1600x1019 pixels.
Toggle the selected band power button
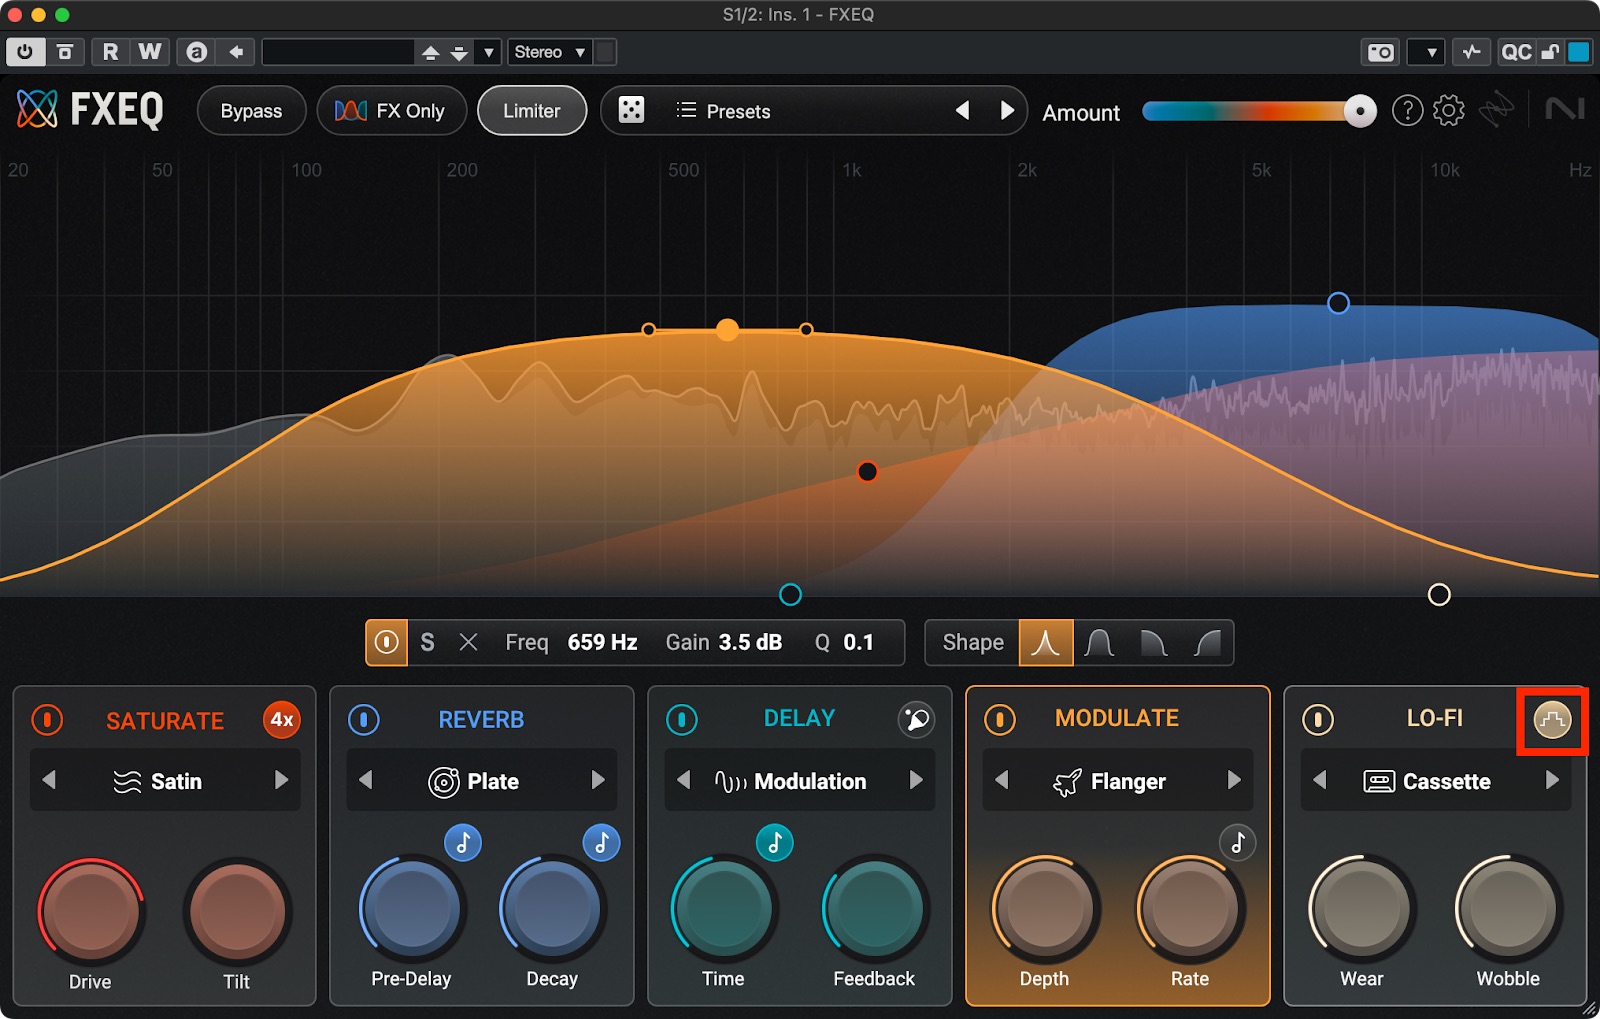click(387, 642)
